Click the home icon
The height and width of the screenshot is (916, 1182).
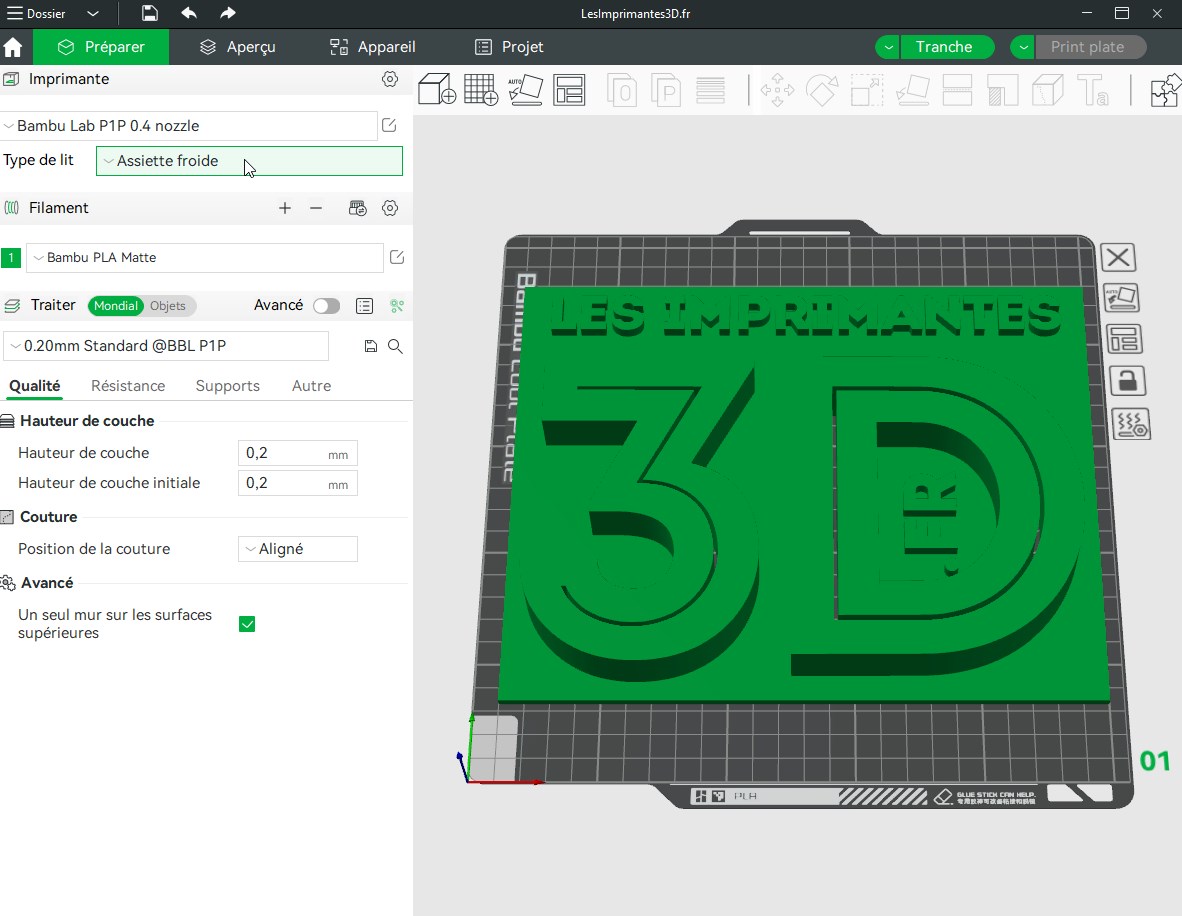(x=13, y=47)
